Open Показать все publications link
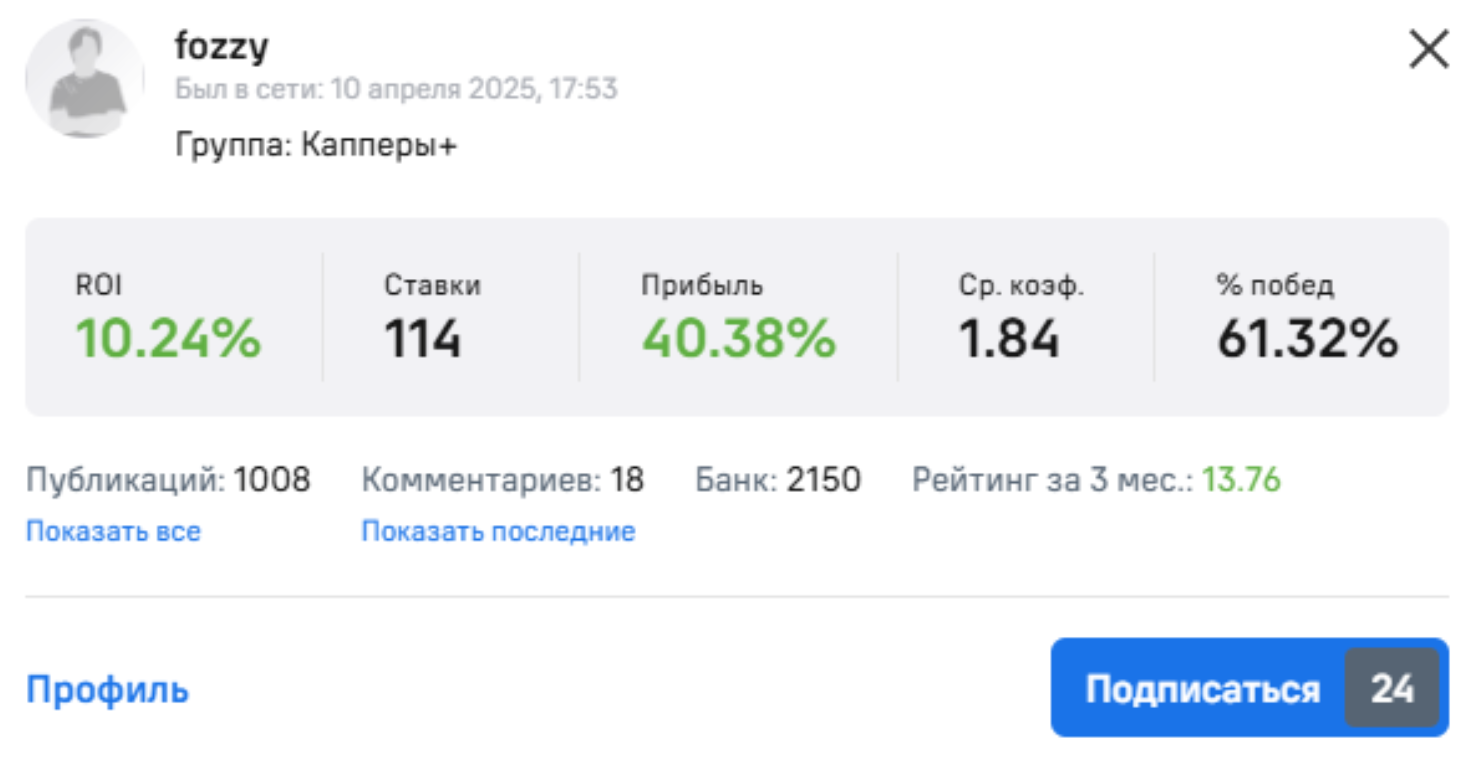Screen dimensions: 1482x765 point(113,531)
